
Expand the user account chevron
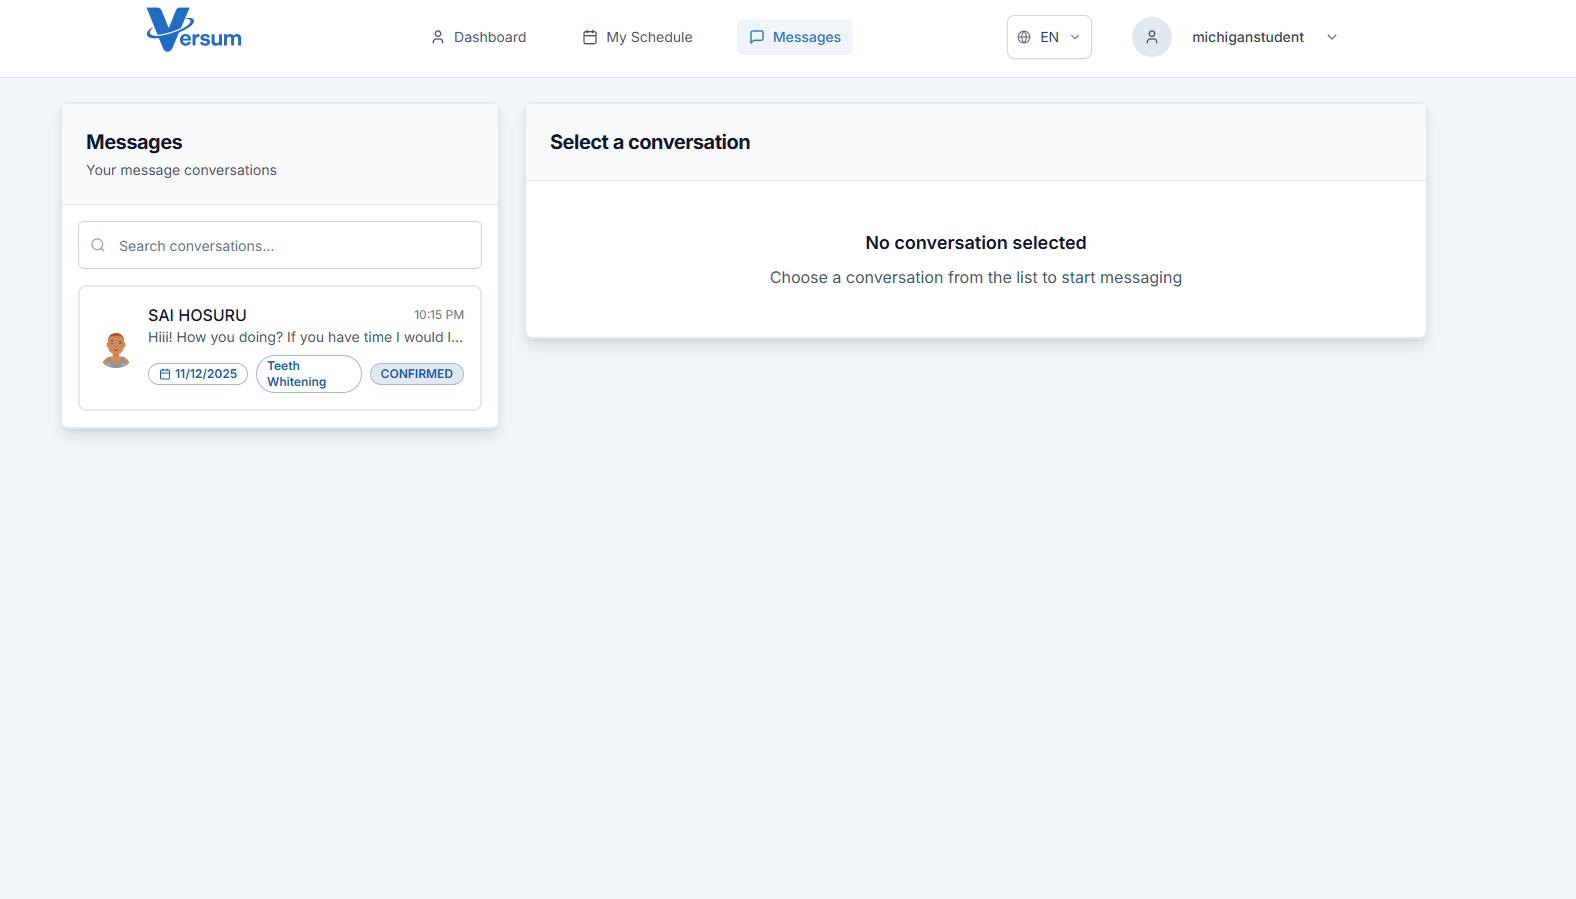1332,37
